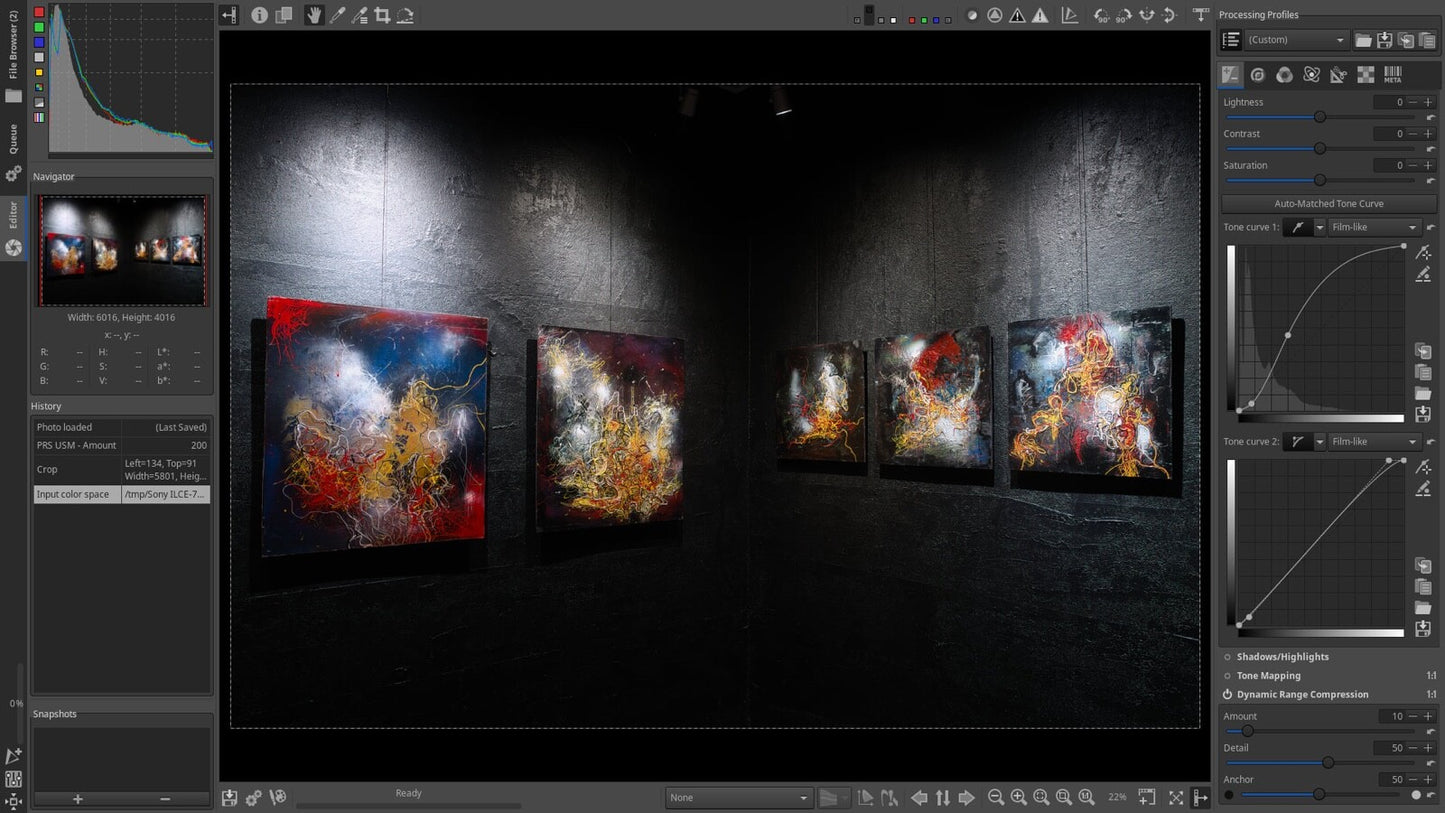The height and width of the screenshot is (813, 1445).
Task: Select the Hand tool in the toolbar
Action: [x=313, y=15]
